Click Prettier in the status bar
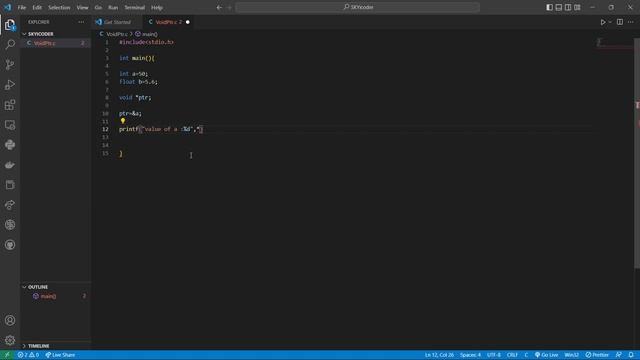The image size is (640, 360). click(597, 355)
